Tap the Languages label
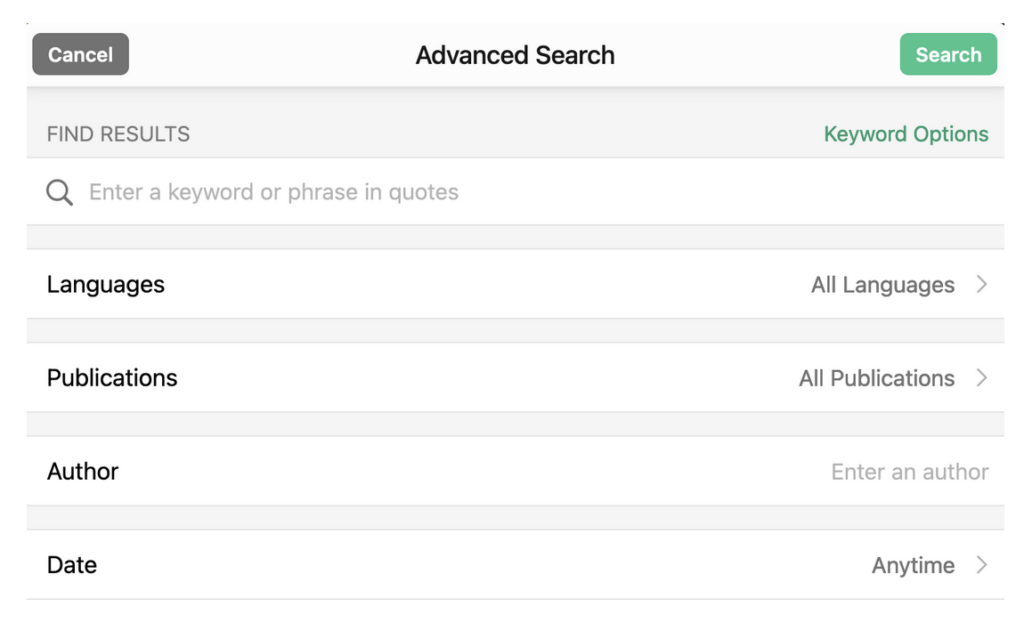 105,285
